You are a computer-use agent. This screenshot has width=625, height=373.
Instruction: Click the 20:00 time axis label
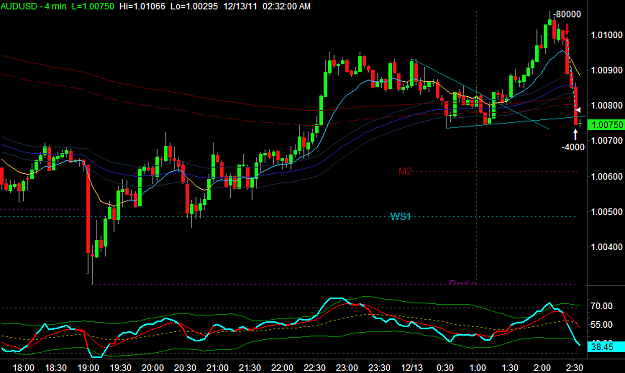(153, 367)
